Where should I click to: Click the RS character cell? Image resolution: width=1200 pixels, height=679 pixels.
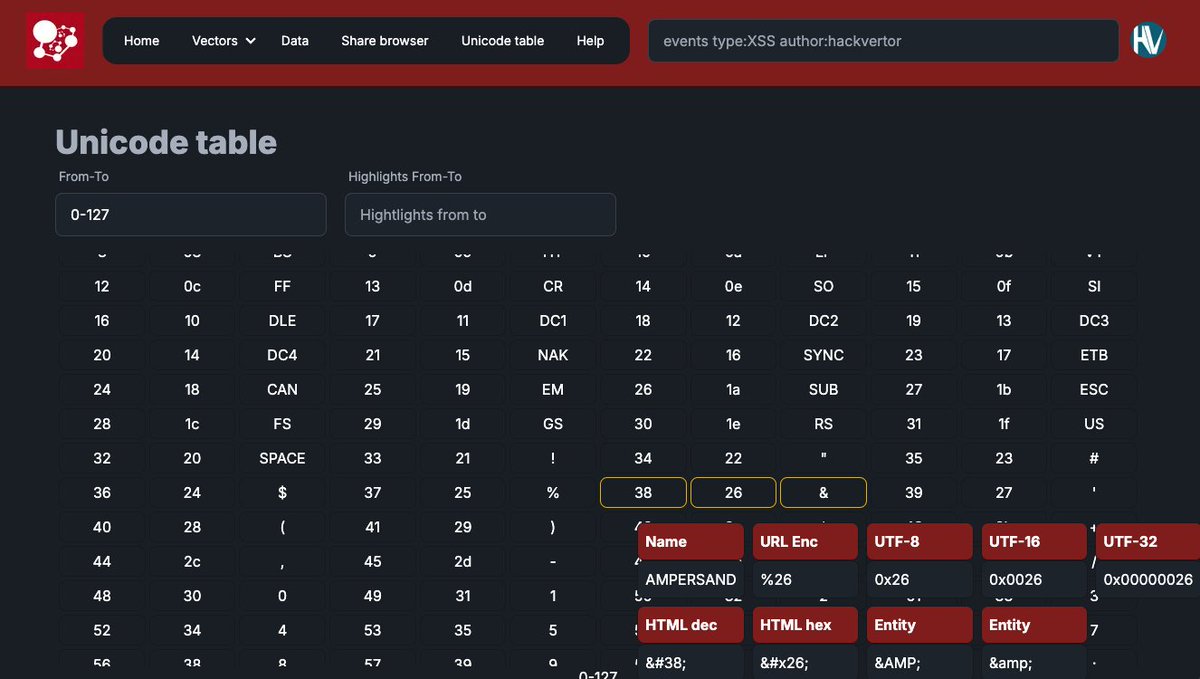point(823,424)
